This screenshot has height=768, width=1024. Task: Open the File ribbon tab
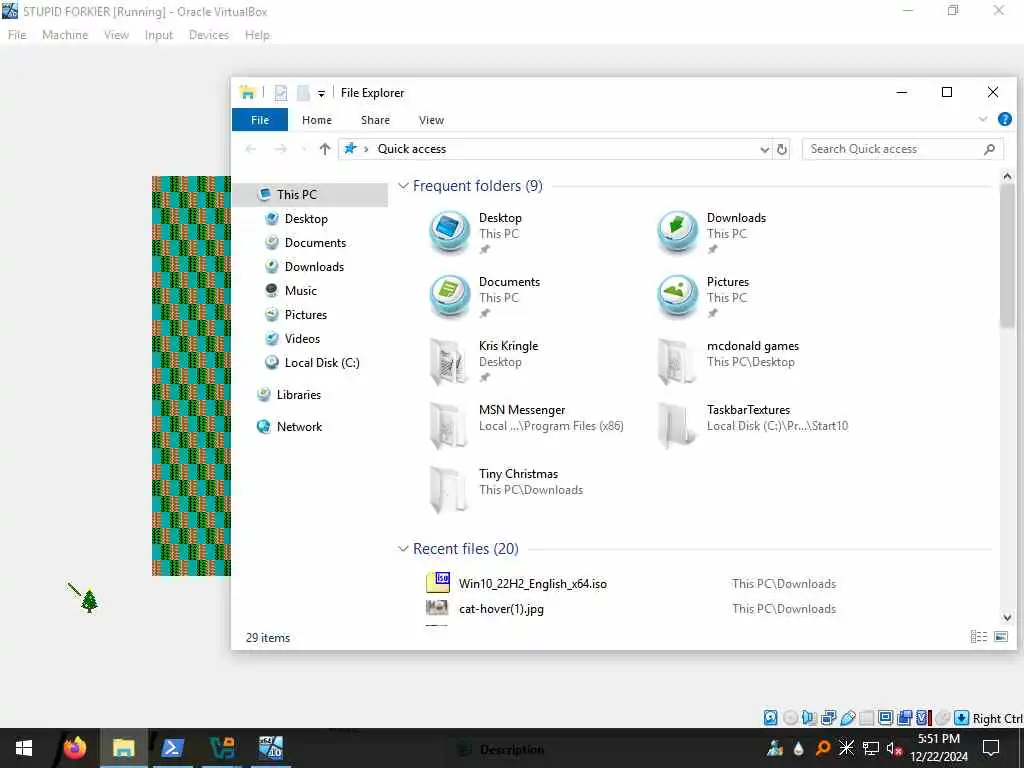point(260,120)
